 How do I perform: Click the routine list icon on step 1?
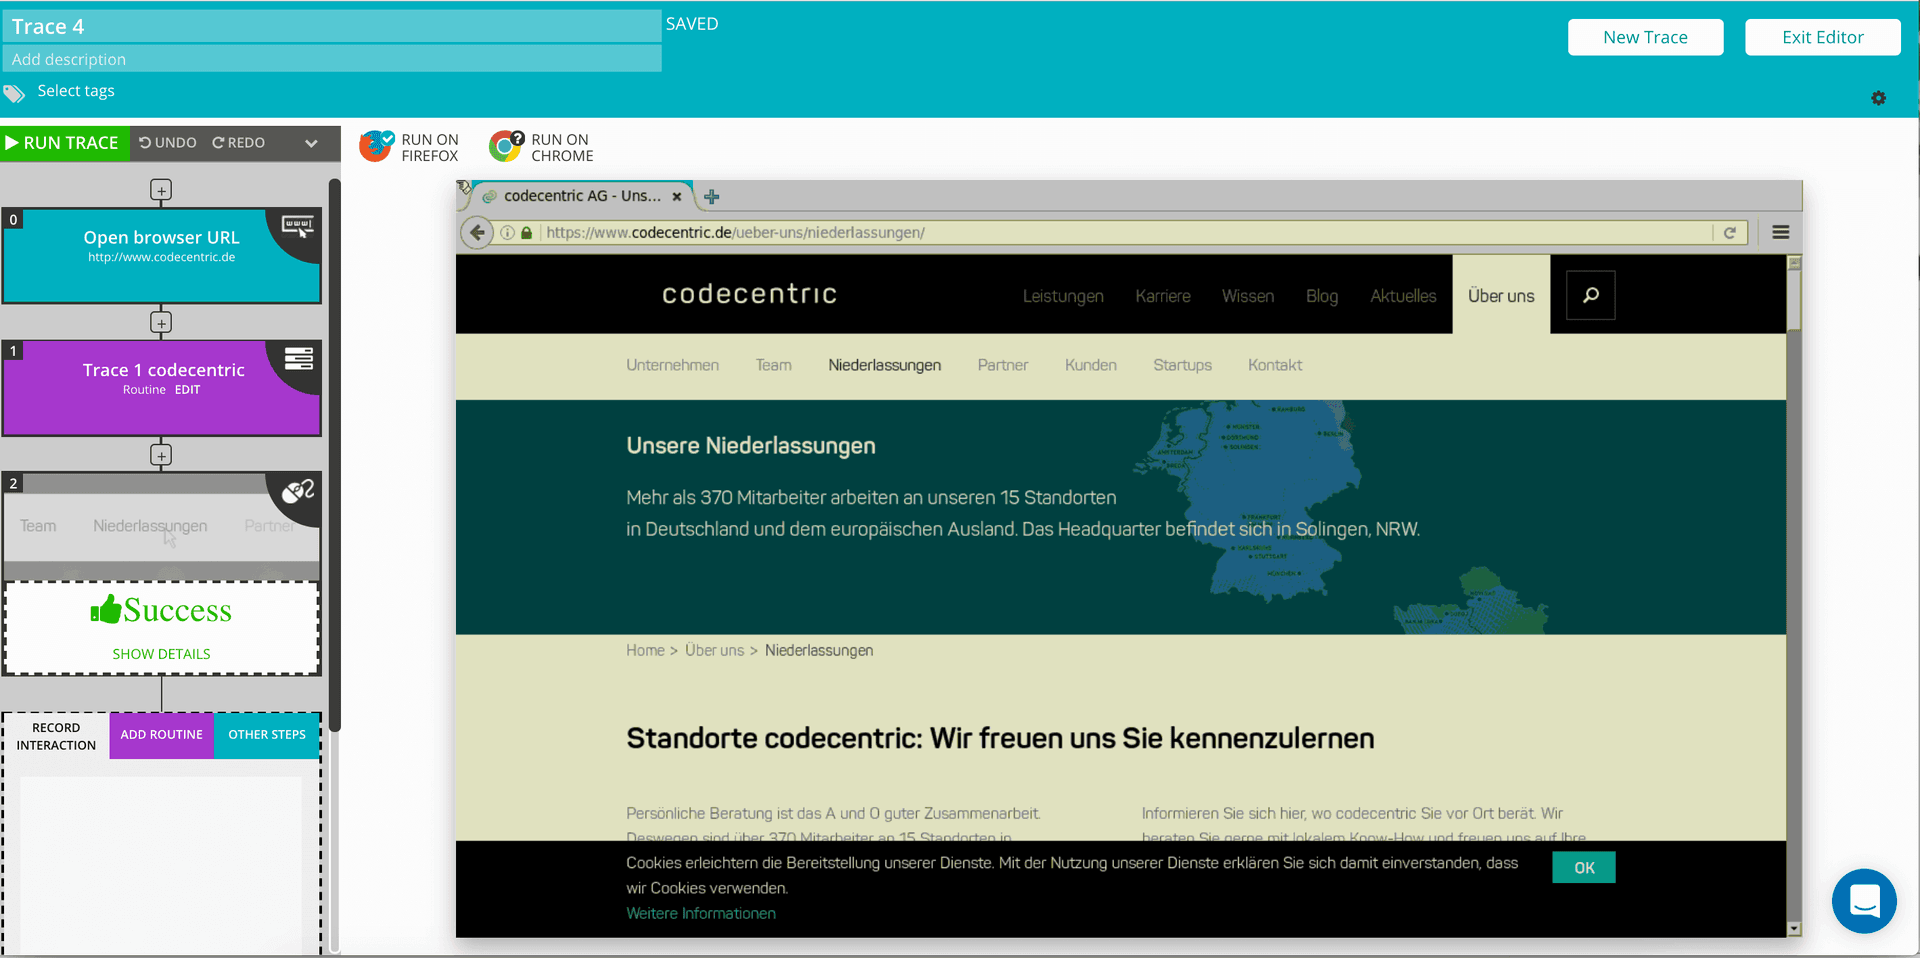tap(298, 358)
